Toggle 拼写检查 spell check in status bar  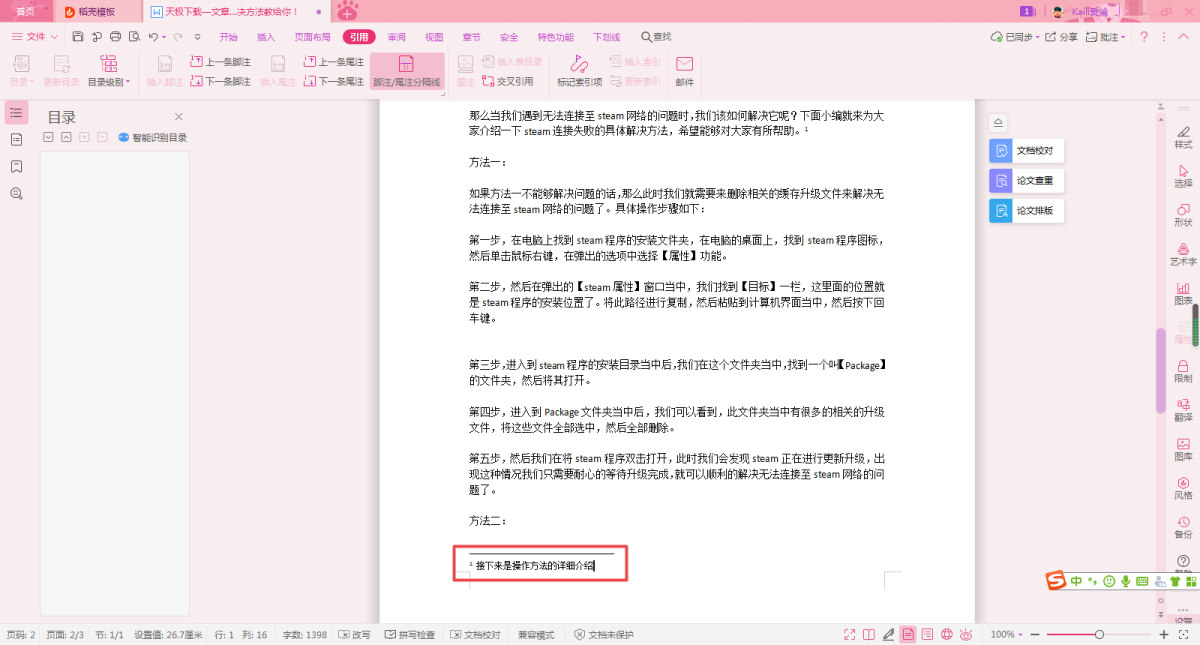410,635
